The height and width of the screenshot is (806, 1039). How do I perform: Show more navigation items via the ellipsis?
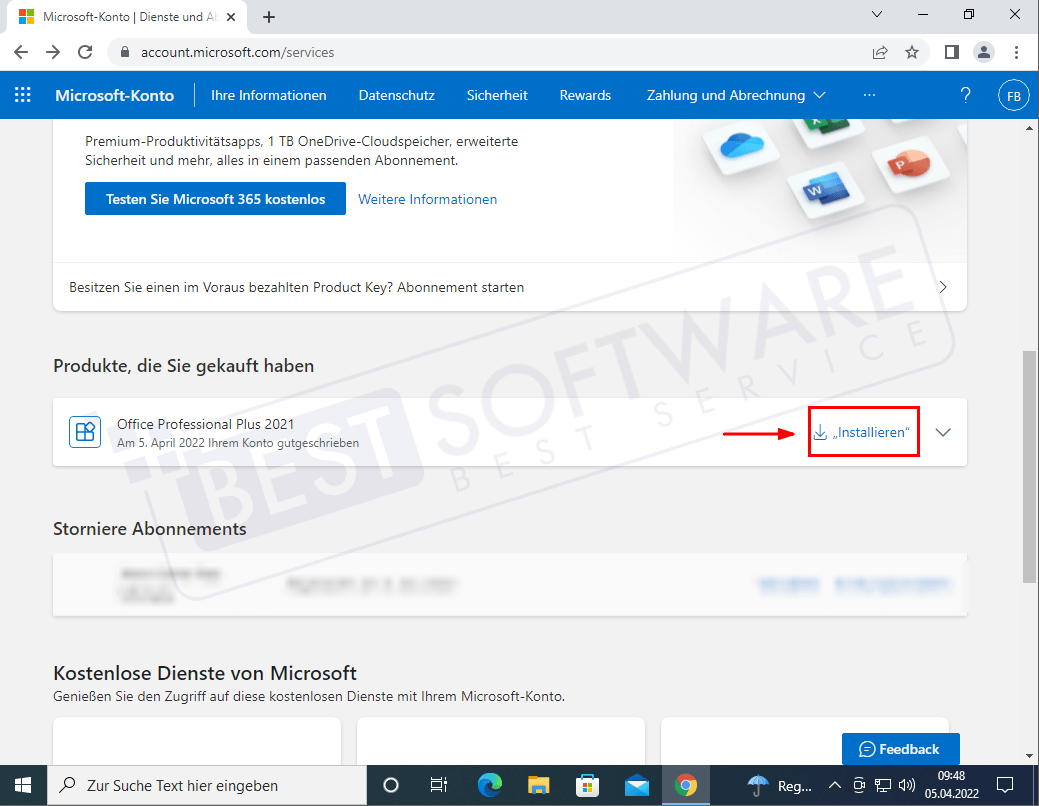coord(869,95)
